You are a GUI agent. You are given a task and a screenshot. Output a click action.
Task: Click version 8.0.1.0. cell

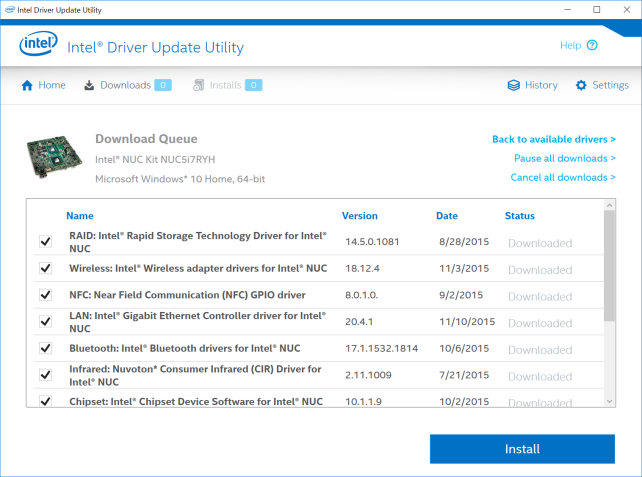click(362, 295)
